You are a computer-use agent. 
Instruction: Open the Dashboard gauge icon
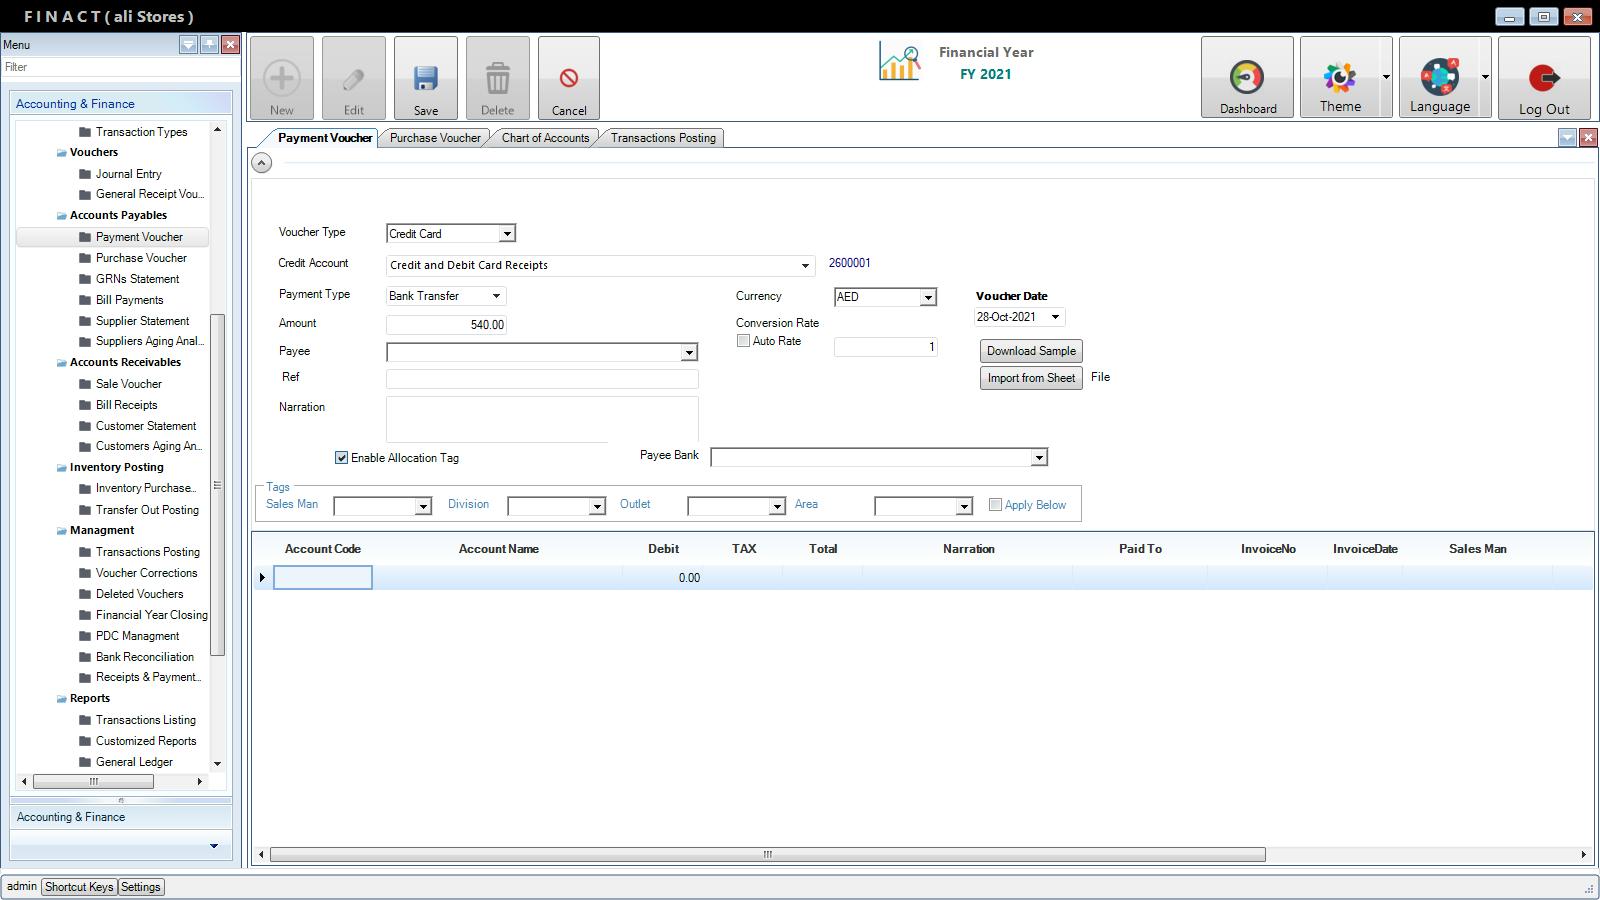coord(1246,78)
